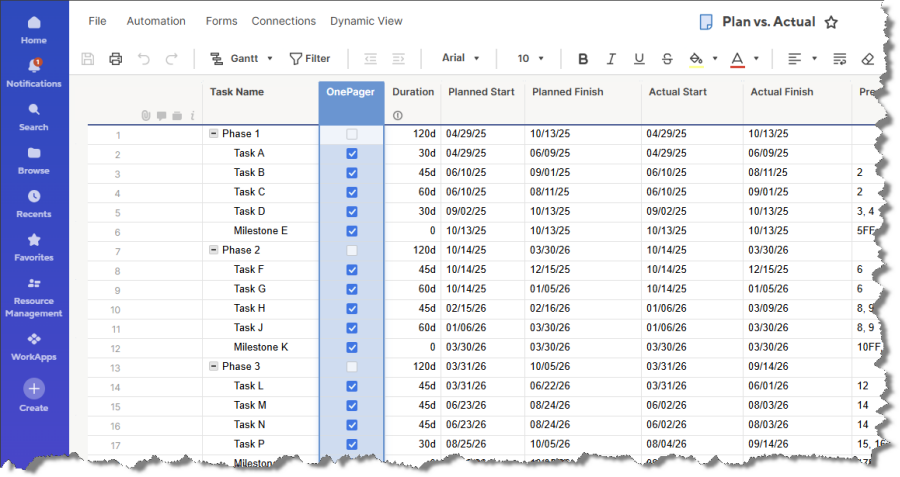Uncheck OnePager box for Task G

coord(352,289)
